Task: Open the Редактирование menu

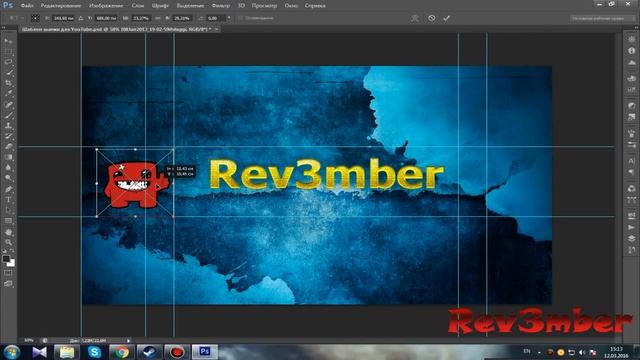Action: click(61, 6)
